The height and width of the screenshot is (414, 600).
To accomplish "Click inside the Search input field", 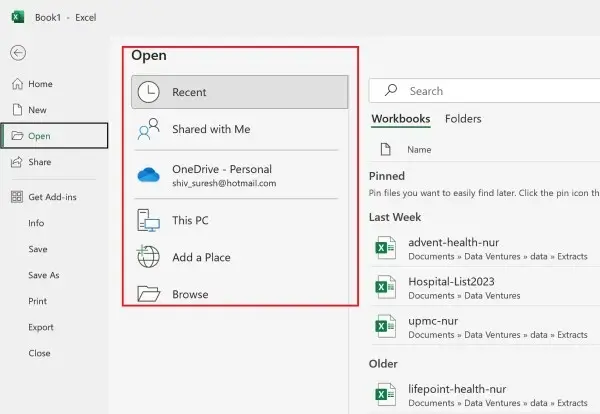I will (x=484, y=91).
